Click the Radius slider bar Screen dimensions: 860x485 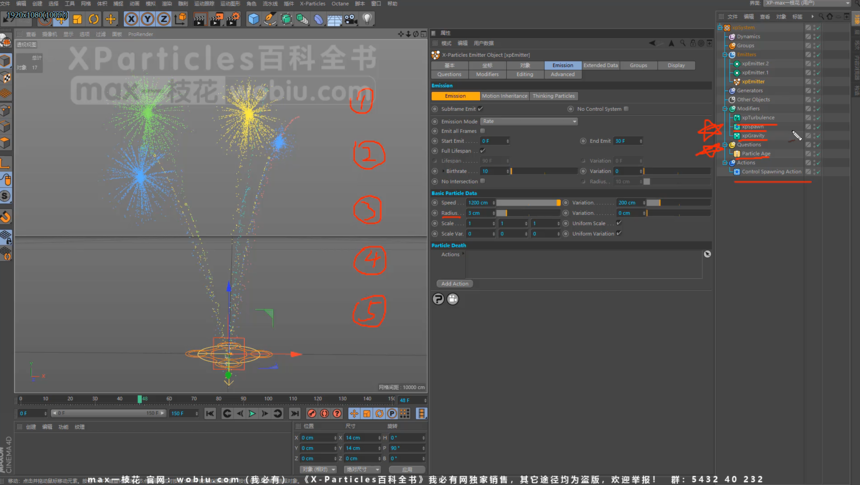click(x=529, y=213)
